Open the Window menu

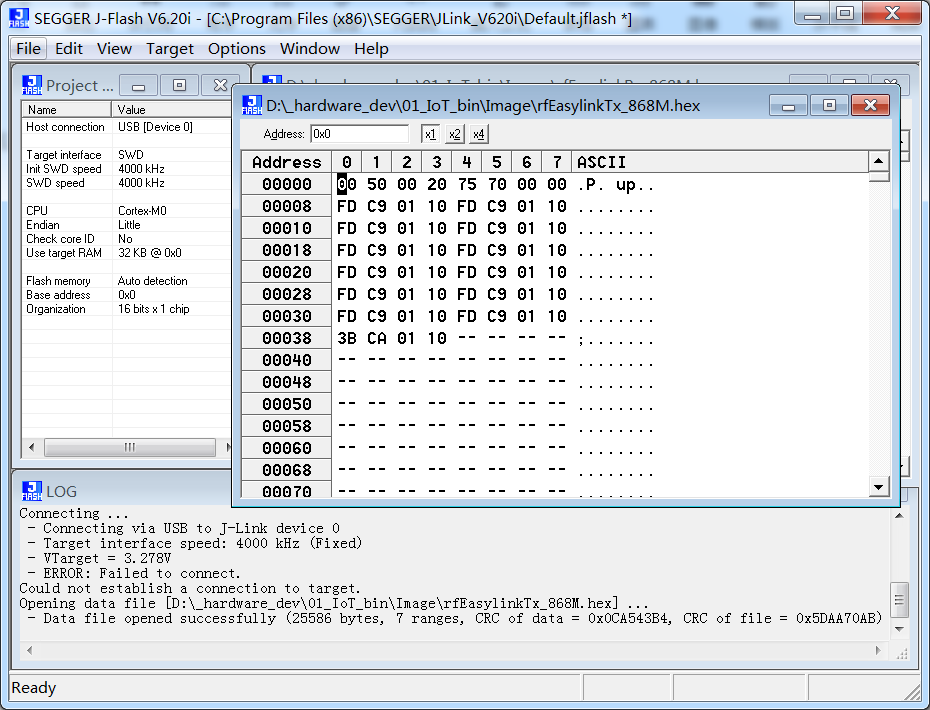coord(309,48)
